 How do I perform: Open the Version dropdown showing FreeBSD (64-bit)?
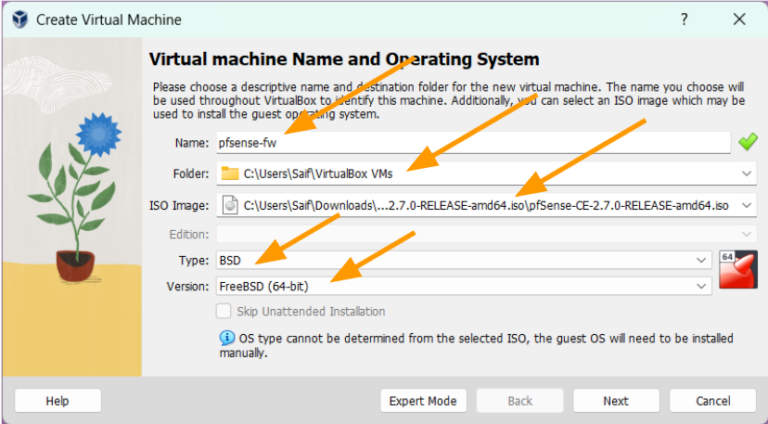(701, 286)
